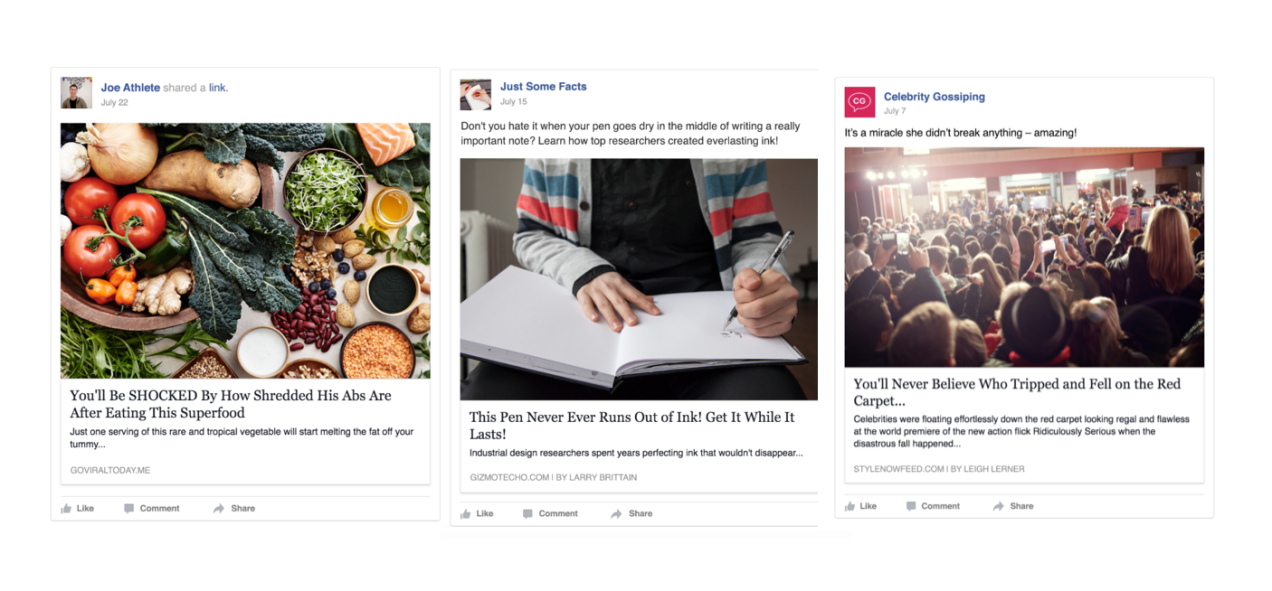Like the Celebrity Gossiping post
Viewport: 1272px width, 591px height.
pos(860,506)
